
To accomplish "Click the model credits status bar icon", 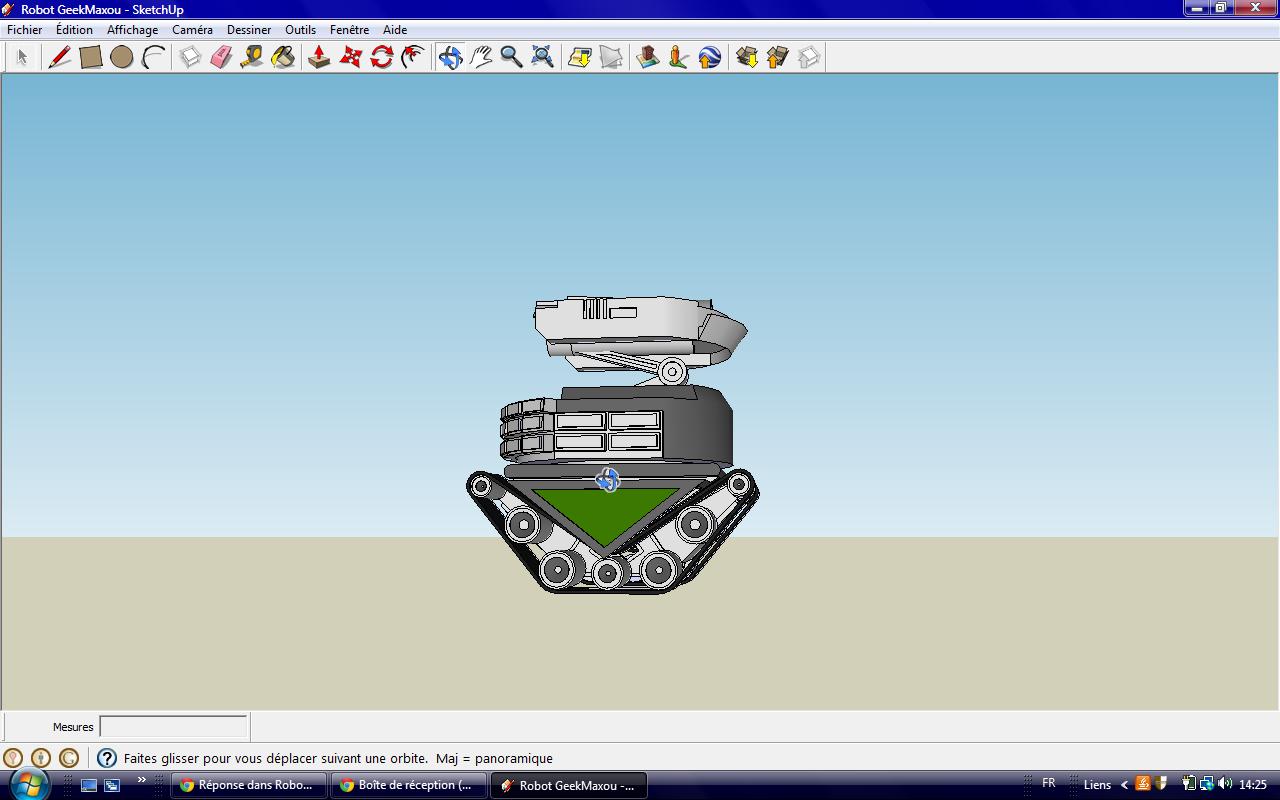I will [x=41, y=758].
